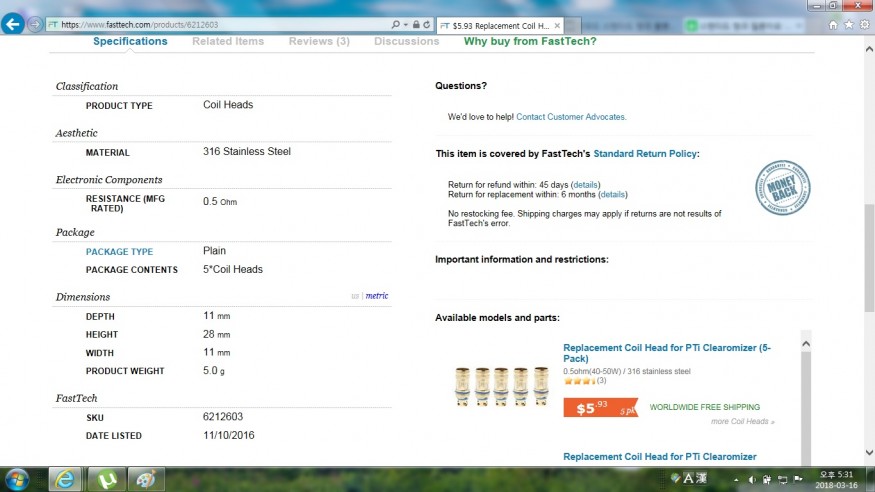
Task: Click the Hanja 漢 input mode icon
Action: click(x=701, y=479)
